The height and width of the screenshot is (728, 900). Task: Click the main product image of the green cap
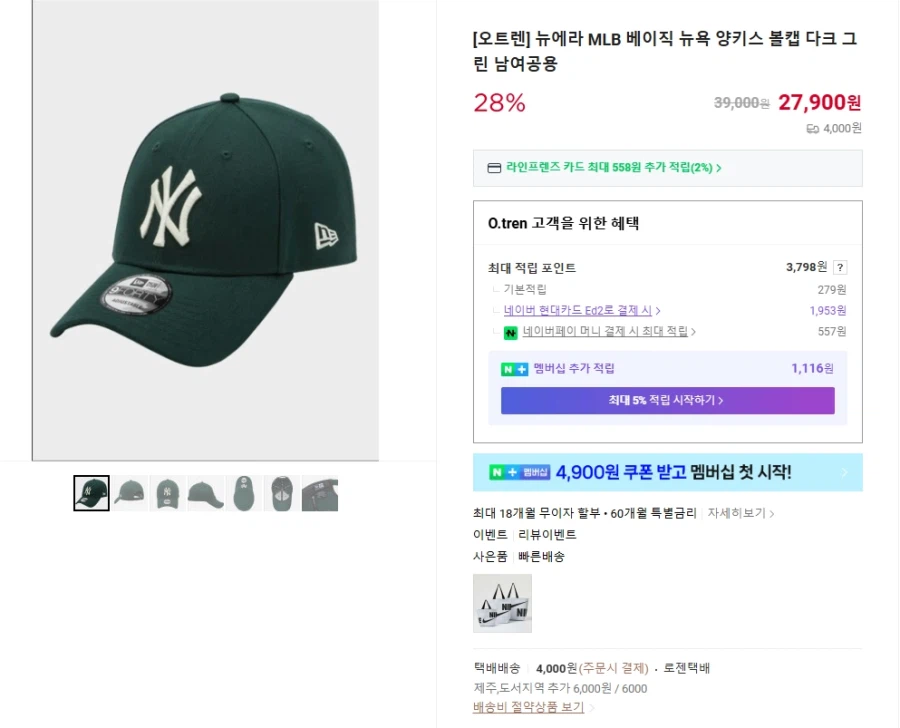tap(205, 230)
